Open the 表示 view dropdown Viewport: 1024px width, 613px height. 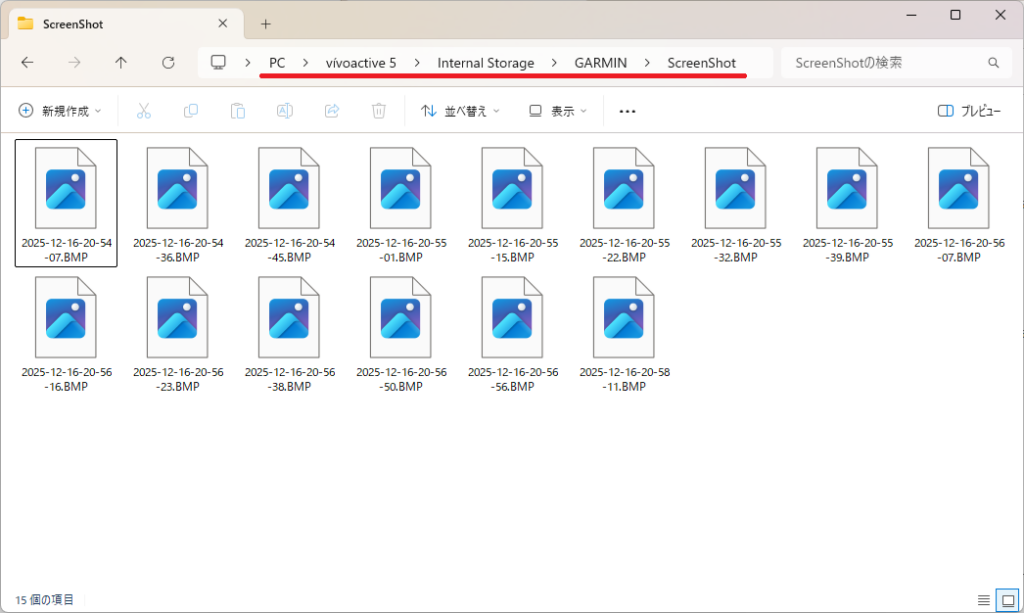(x=558, y=111)
